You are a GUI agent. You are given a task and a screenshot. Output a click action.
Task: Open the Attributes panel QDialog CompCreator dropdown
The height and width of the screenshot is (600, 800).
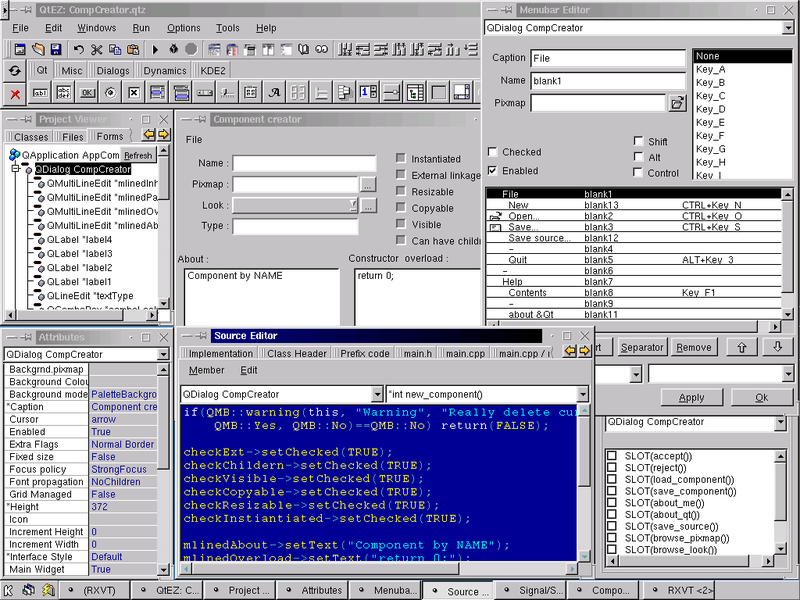163,354
